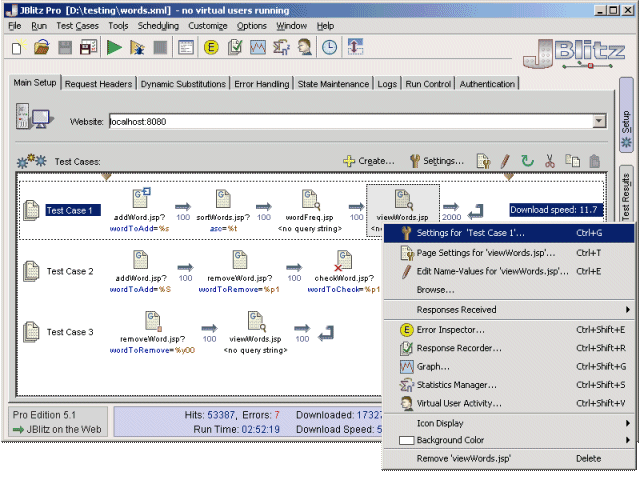Select the Test Case 1 label
The height and width of the screenshot is (480, 640).
[x=73, y=210]
